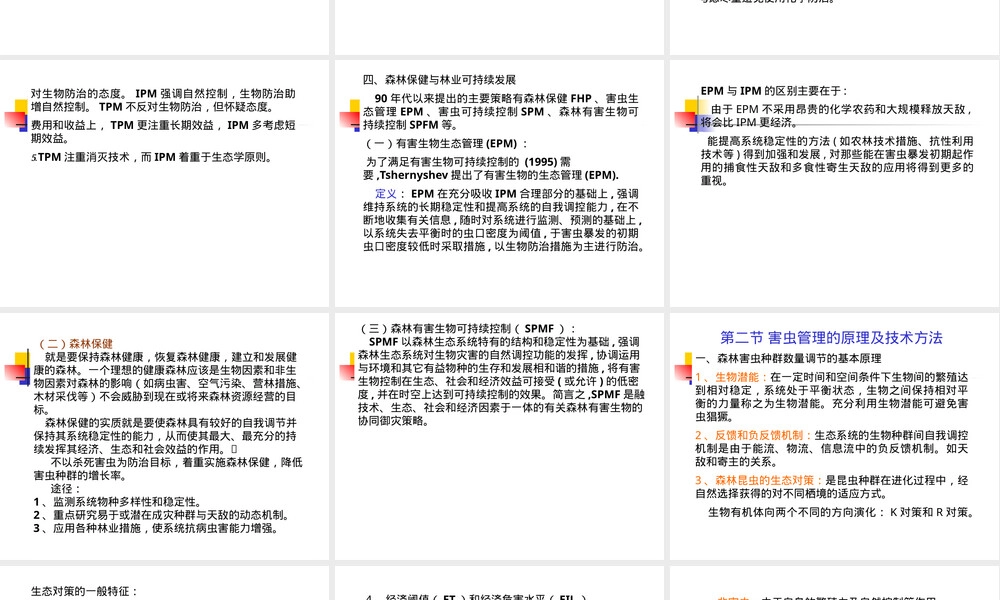Click the line about K 对策和 R 对策
This screenshot has width=1000, height=600.
pos(842,513)
